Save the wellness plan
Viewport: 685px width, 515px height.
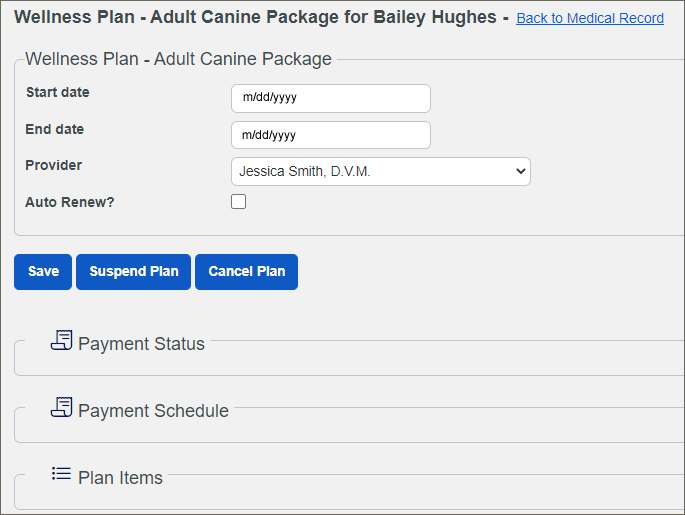pos(43,272)
